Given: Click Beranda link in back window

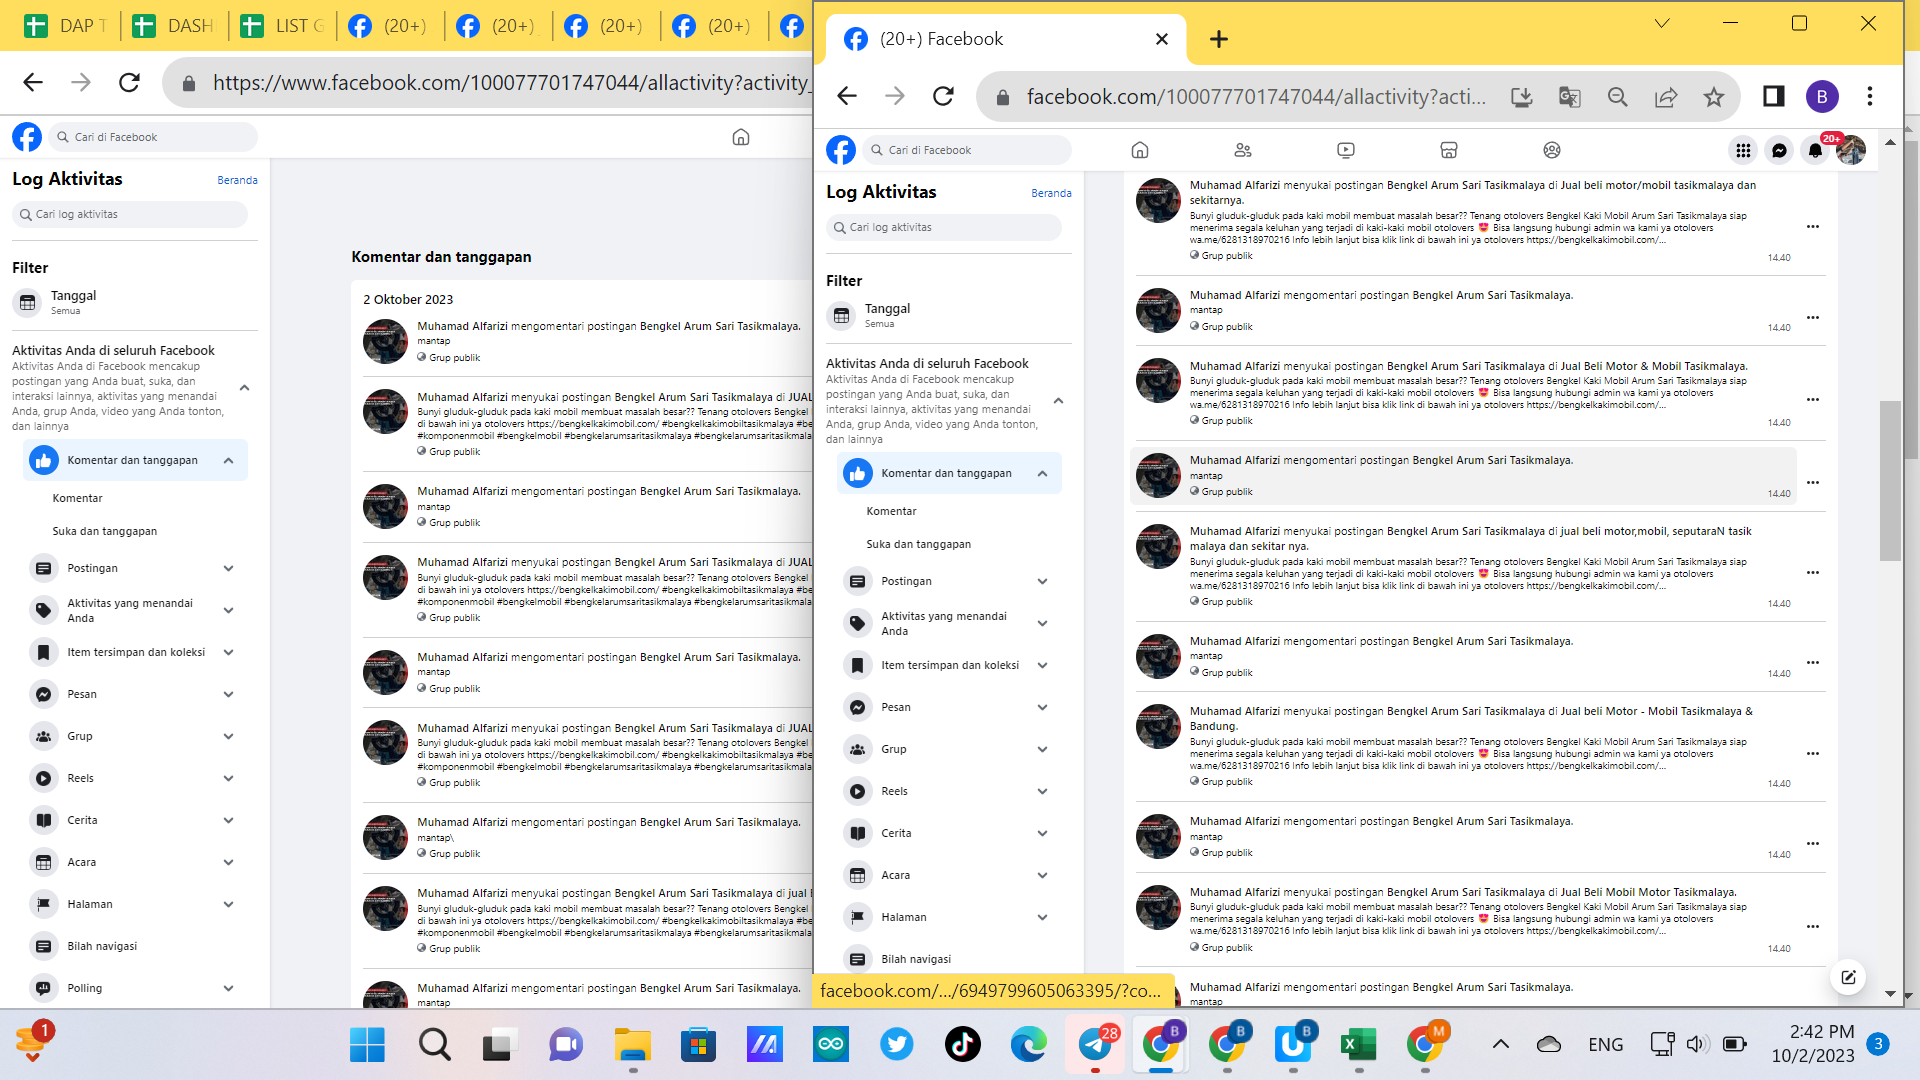Looking at the screenshot, I should 237,180.
